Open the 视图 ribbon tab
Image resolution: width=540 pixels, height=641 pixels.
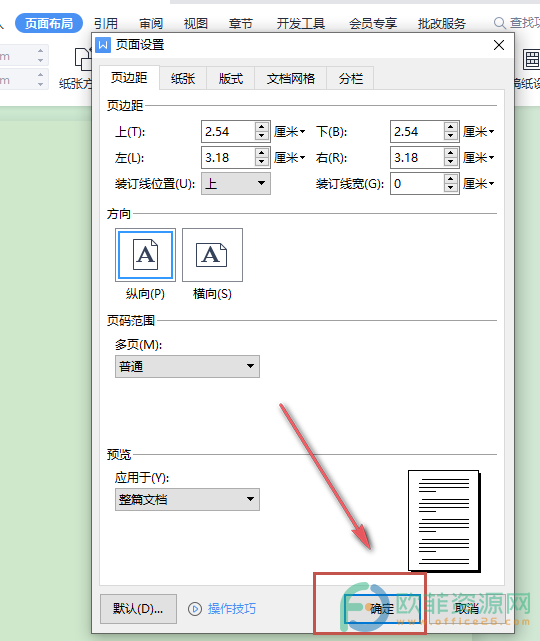196,23
